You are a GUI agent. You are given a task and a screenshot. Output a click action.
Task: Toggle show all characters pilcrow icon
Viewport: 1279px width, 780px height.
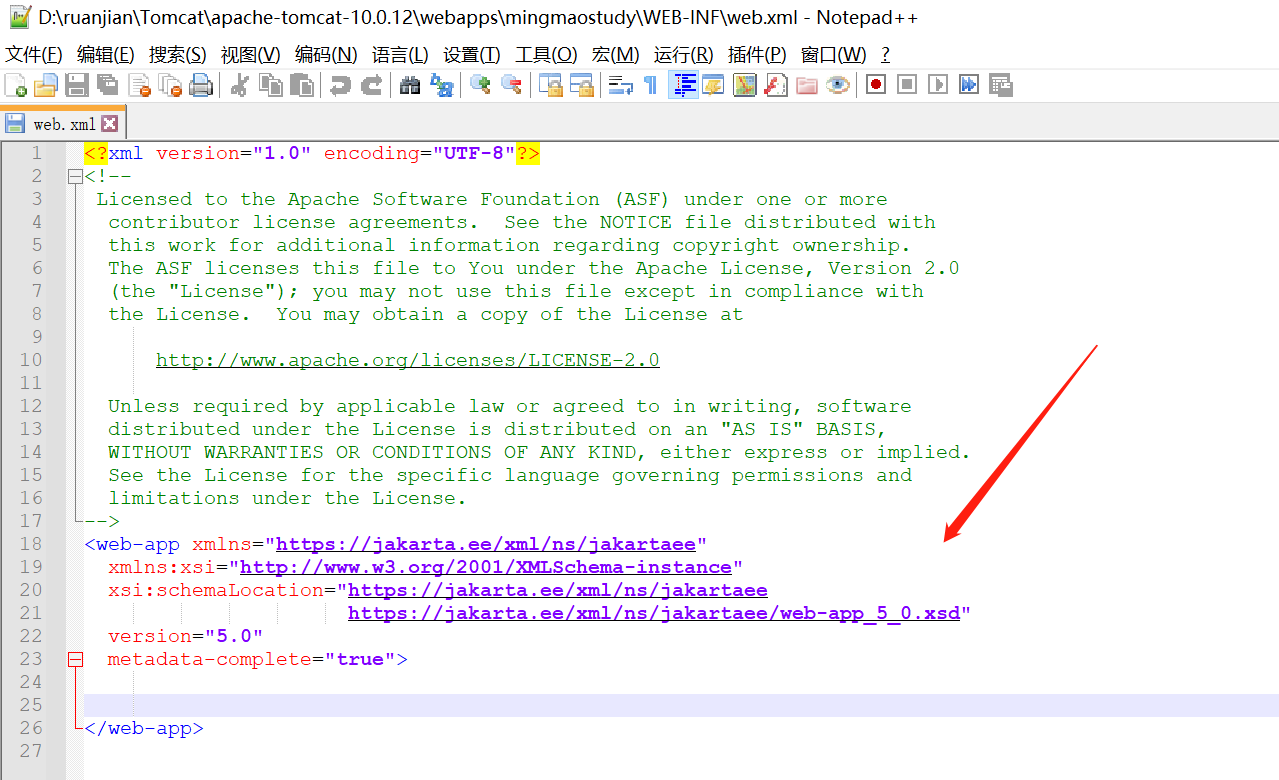coord(651,85)
